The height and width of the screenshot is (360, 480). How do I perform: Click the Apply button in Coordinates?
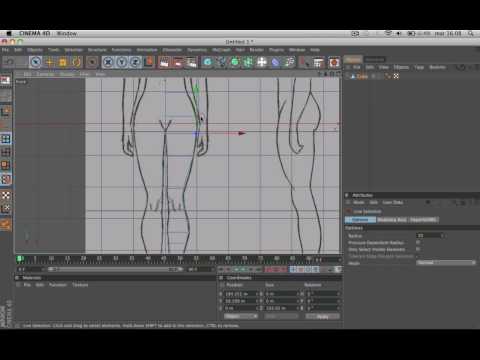323,316
